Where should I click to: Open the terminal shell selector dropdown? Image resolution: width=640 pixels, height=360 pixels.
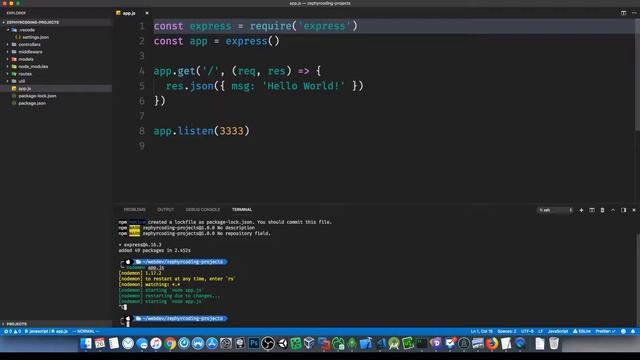click(x=555, y=210)
